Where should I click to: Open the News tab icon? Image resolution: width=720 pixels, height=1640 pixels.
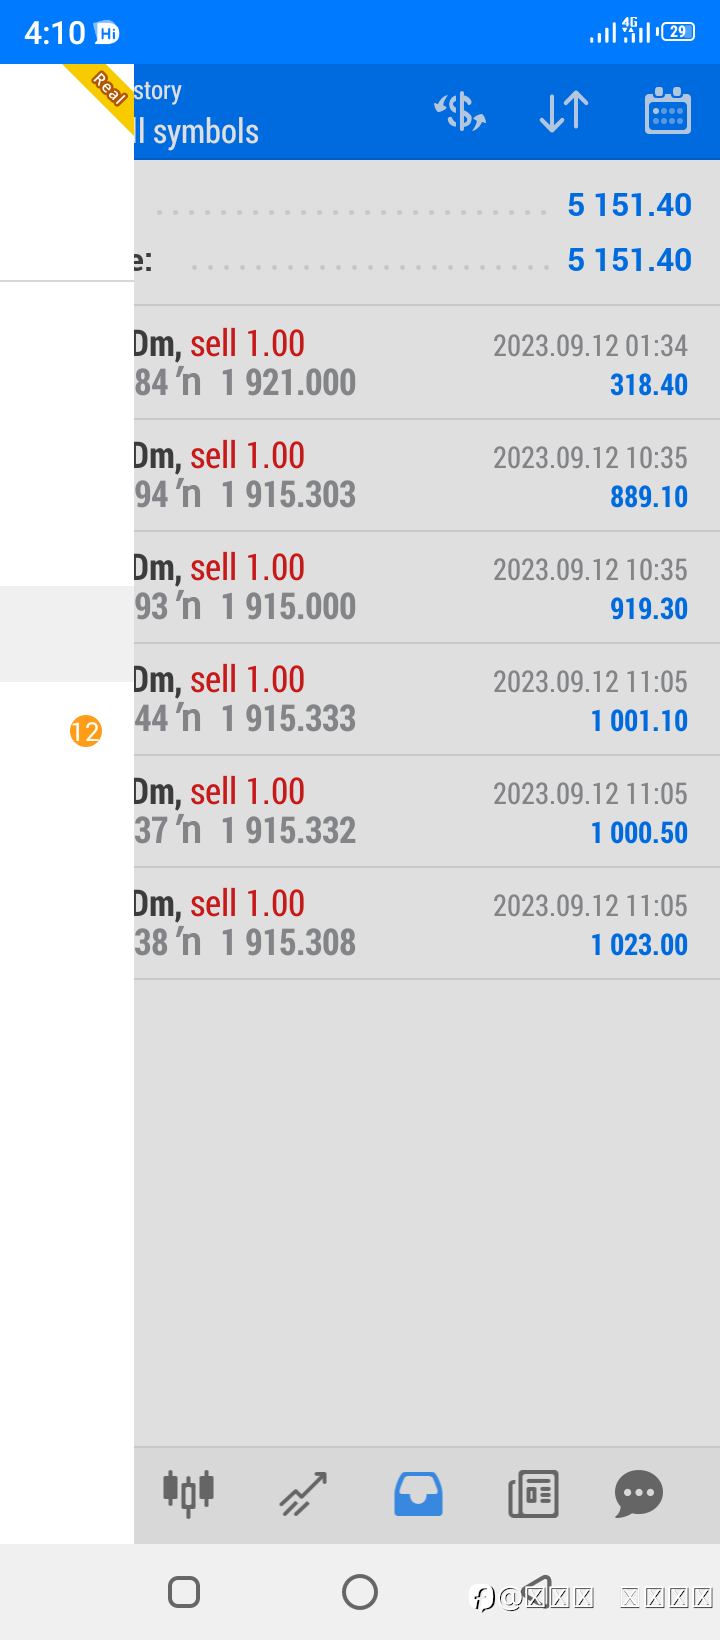533,1494
